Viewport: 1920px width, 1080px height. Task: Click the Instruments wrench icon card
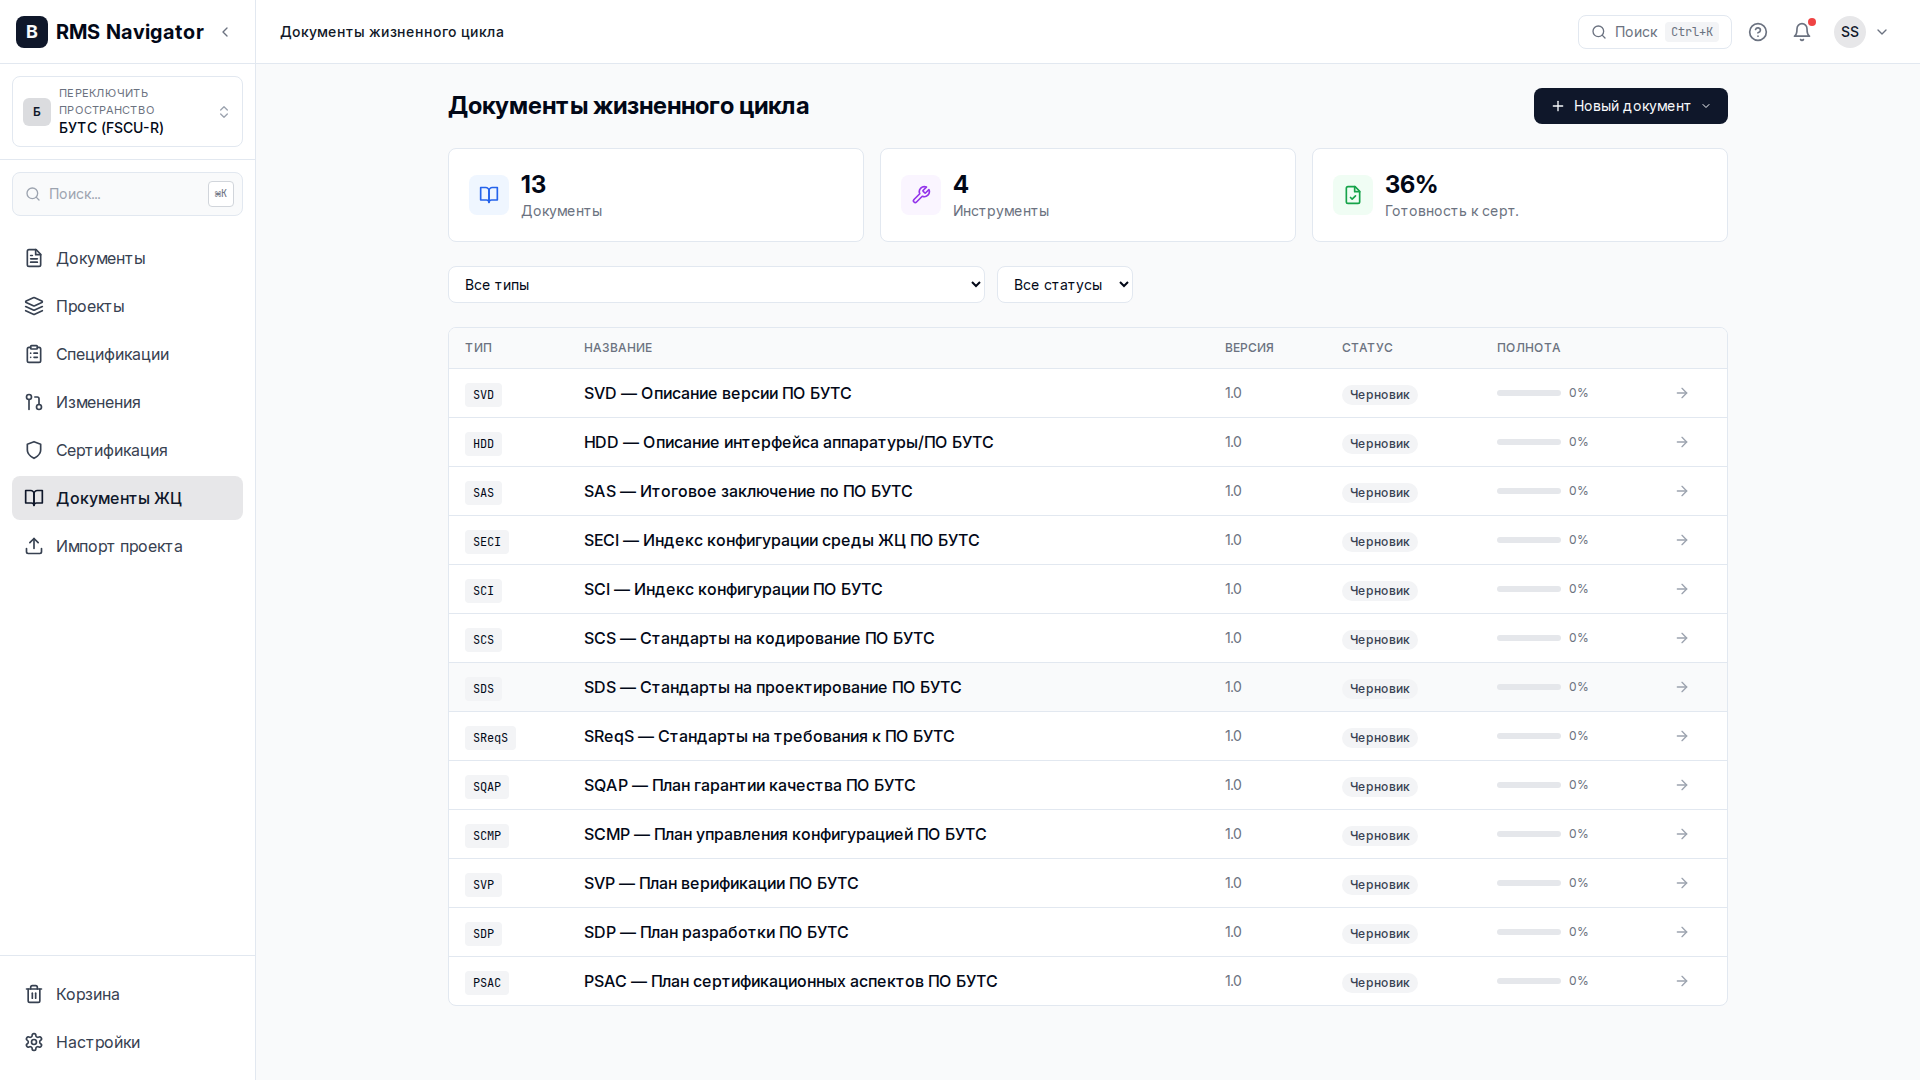click(921, 195)
